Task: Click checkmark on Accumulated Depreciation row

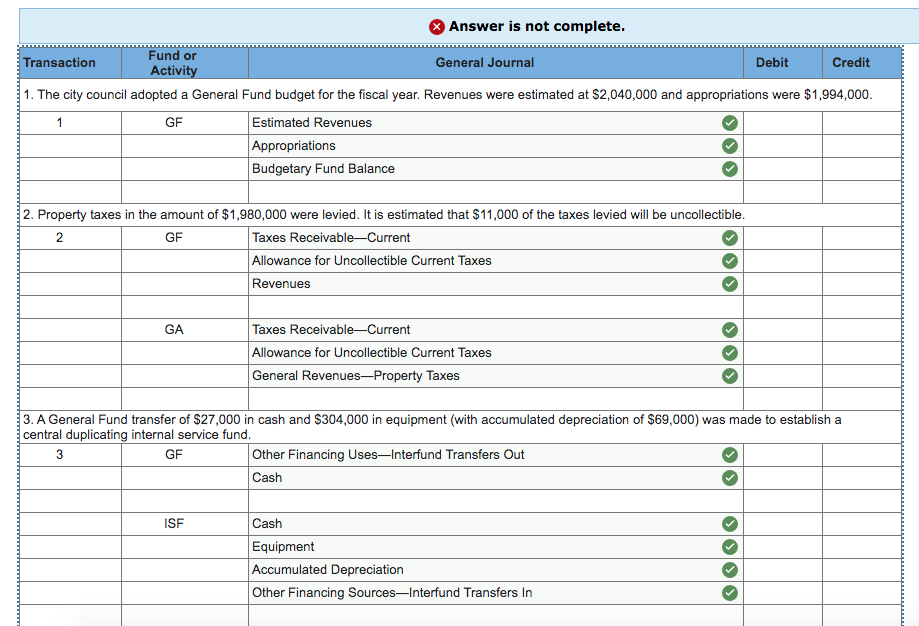Action: point(730,570)
